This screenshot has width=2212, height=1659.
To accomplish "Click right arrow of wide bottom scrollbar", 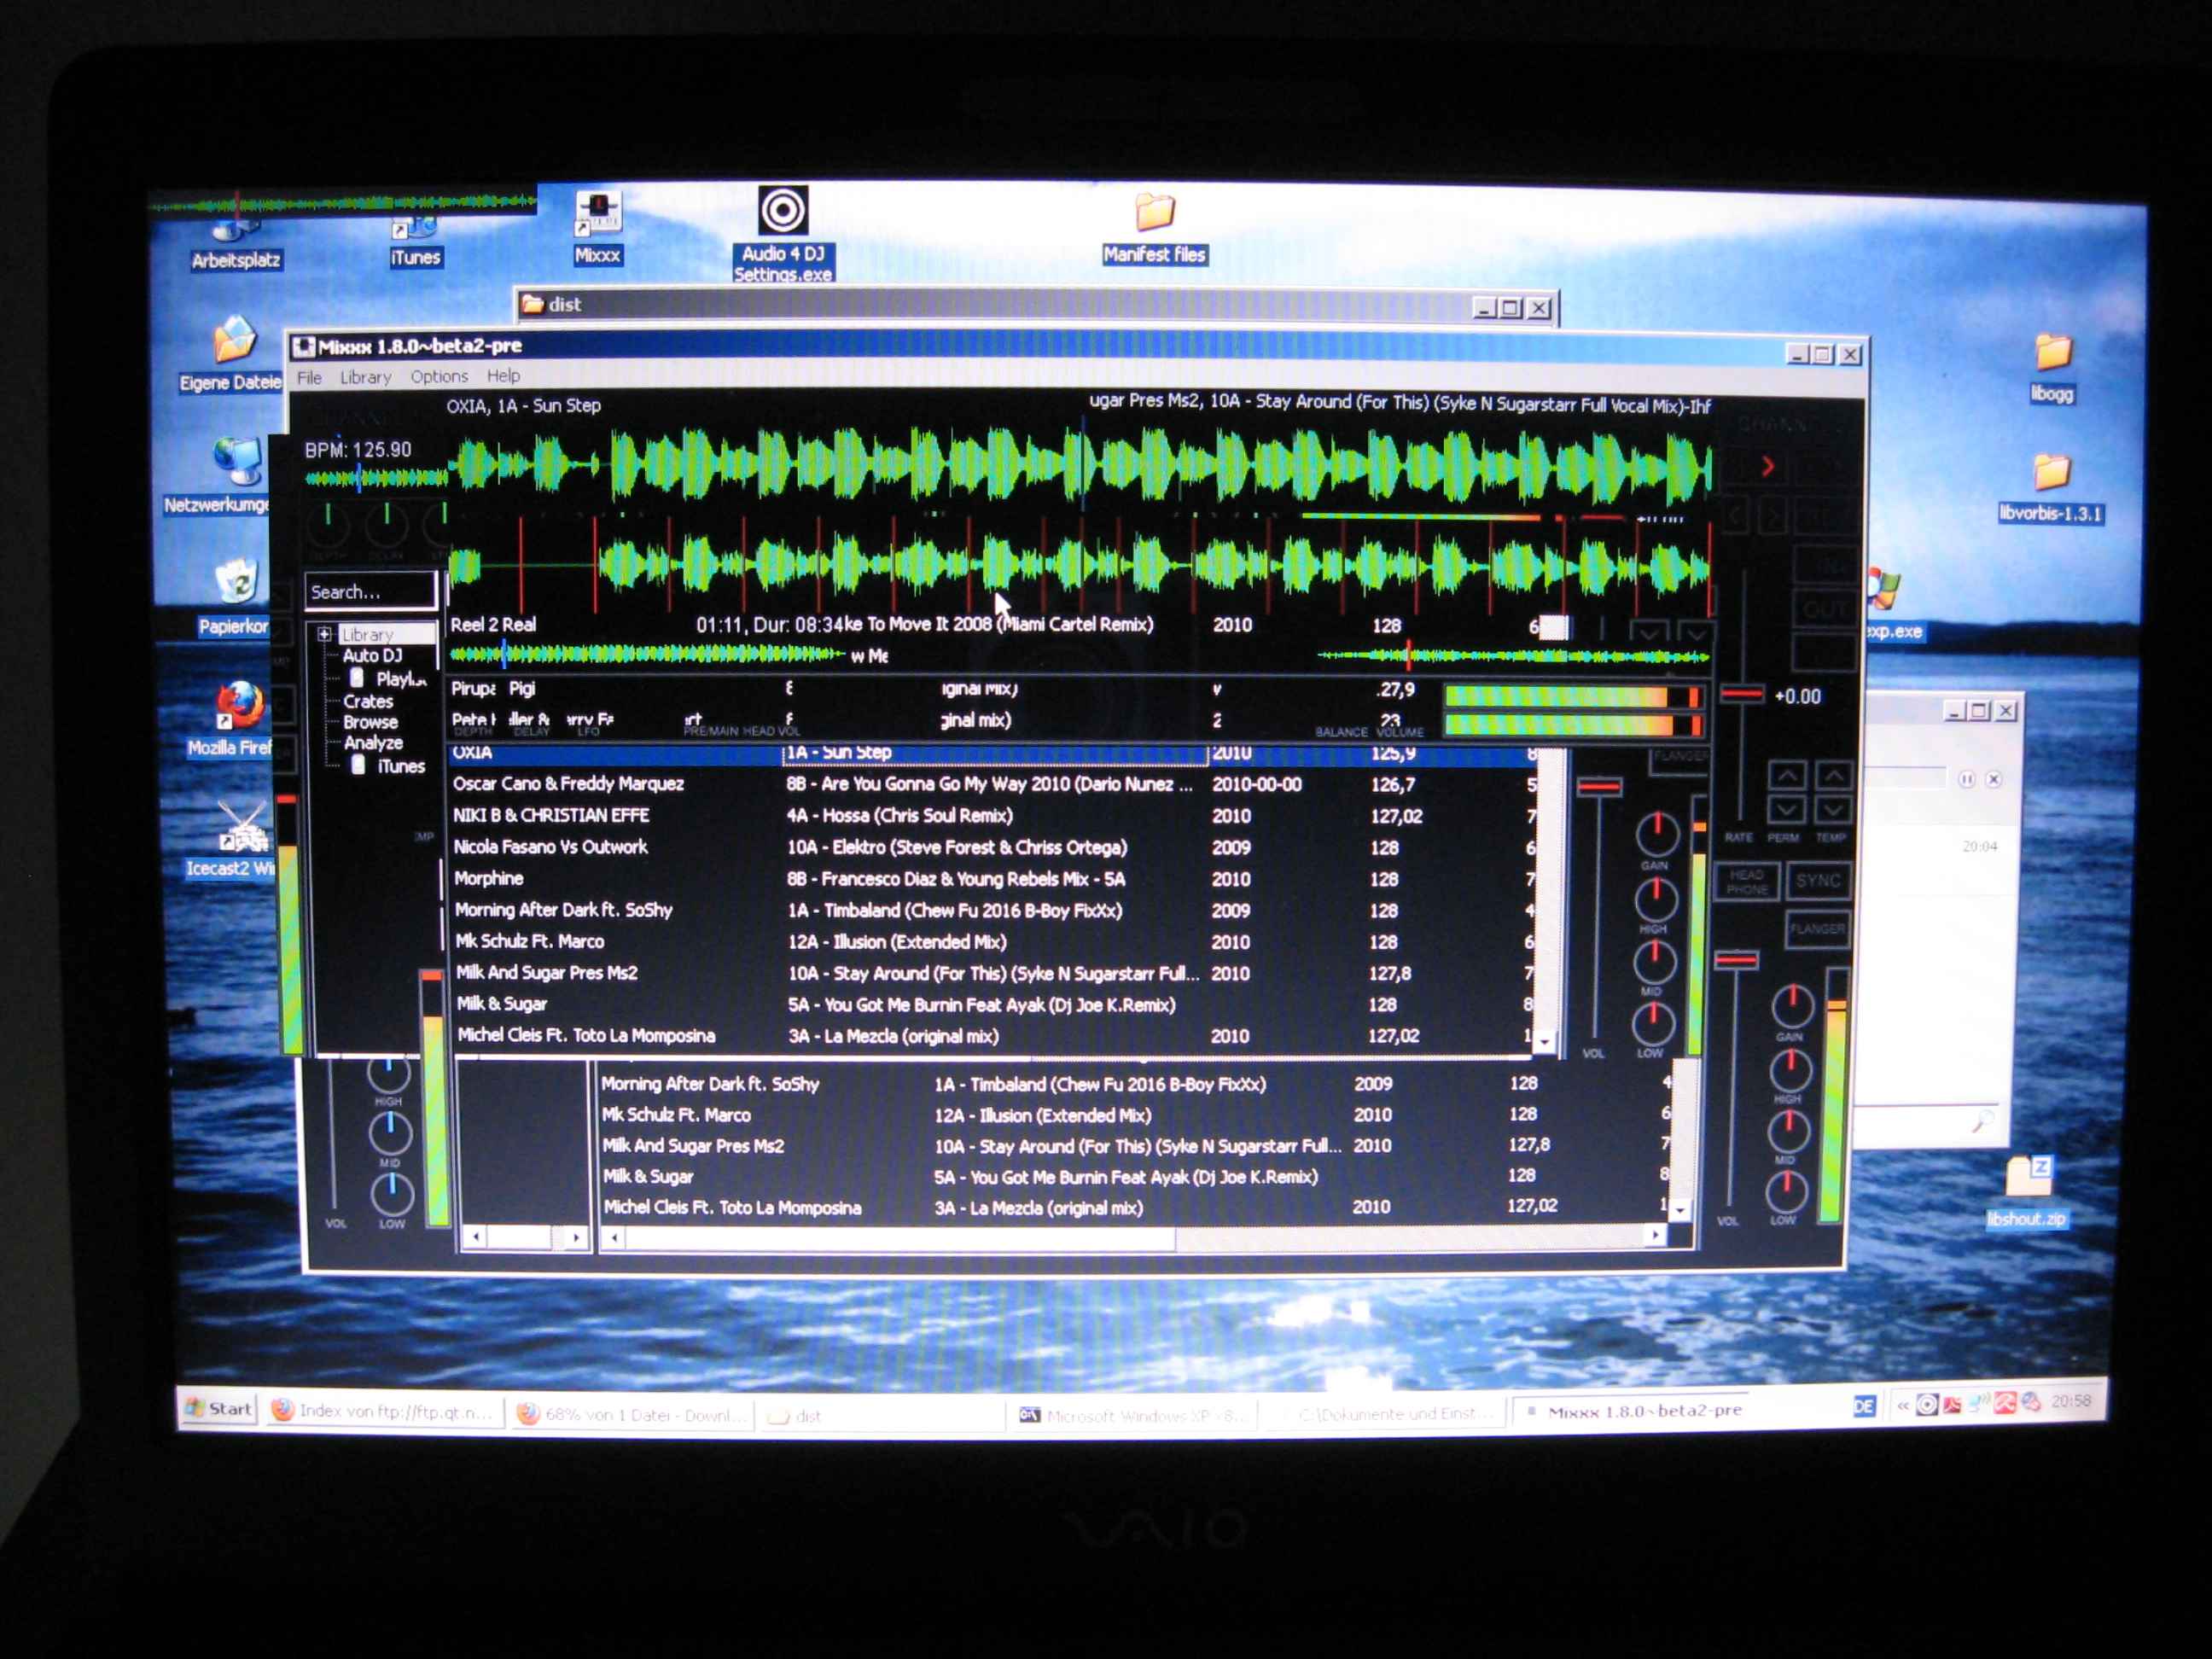I will click(1656, 1236).
